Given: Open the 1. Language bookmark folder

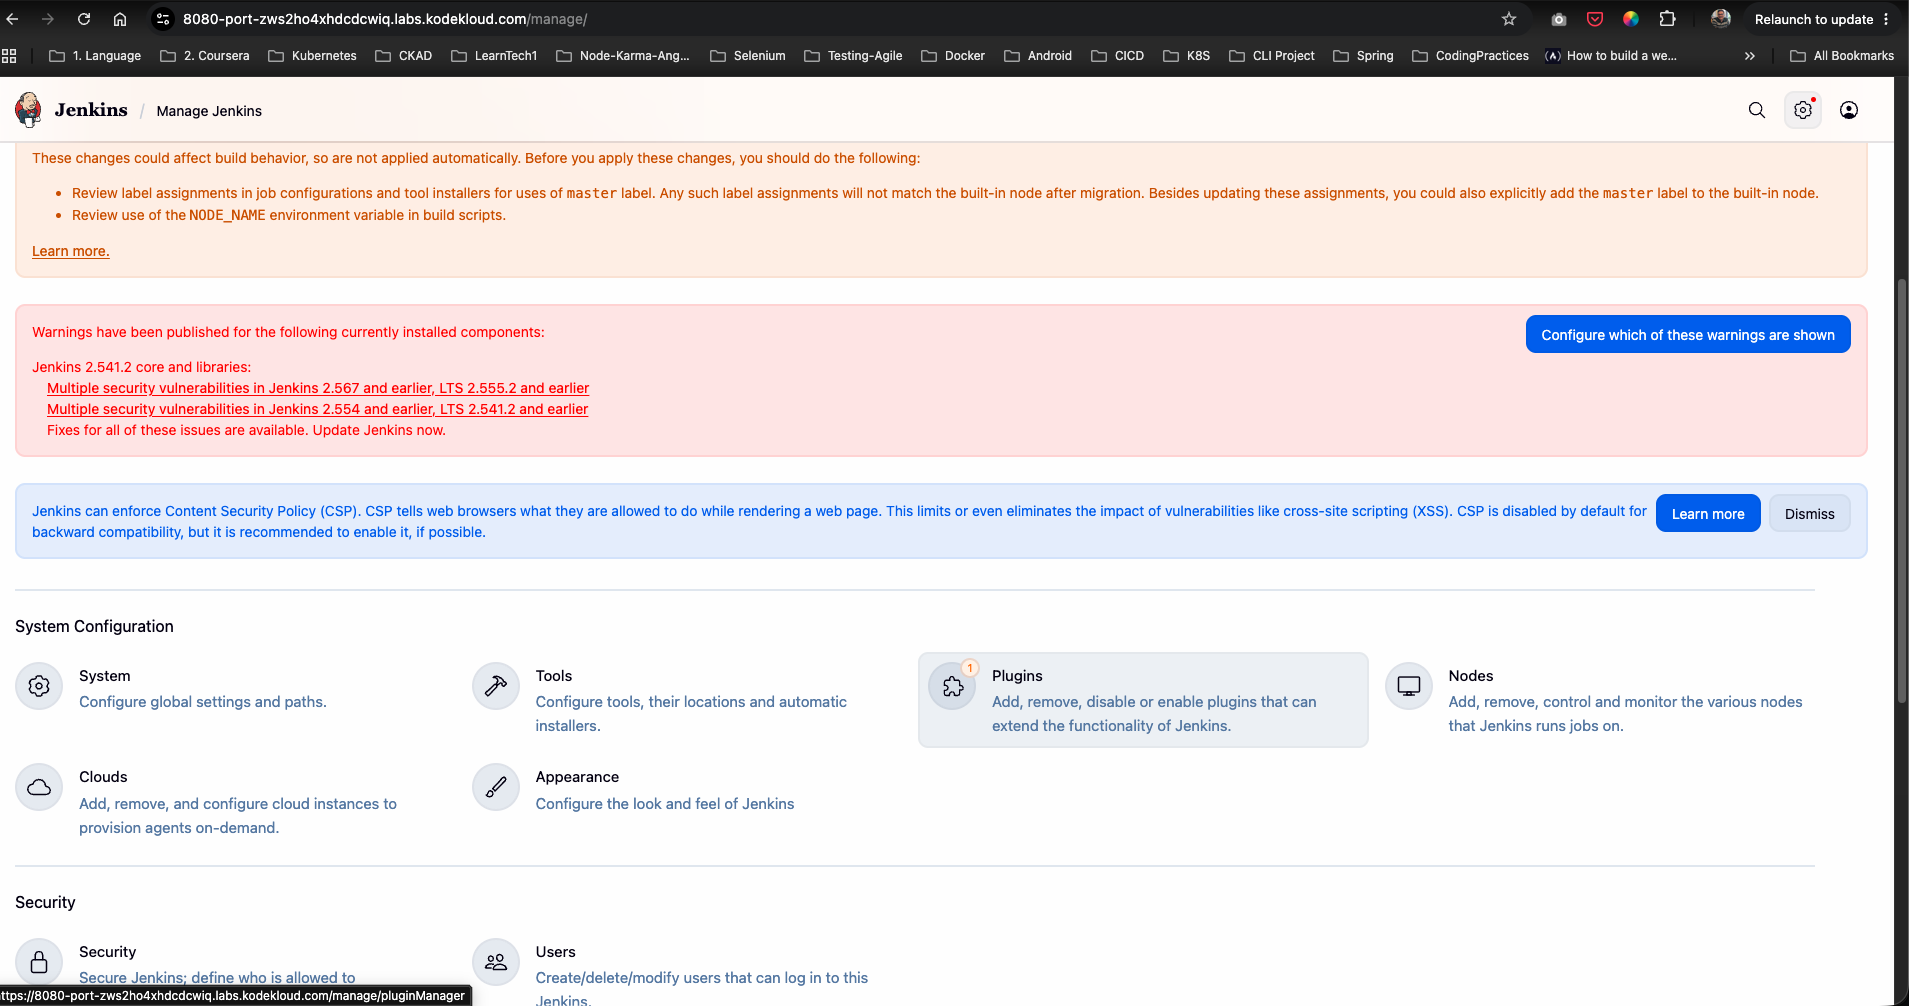Looking at the screenshot, I should [x=95, y=56].
